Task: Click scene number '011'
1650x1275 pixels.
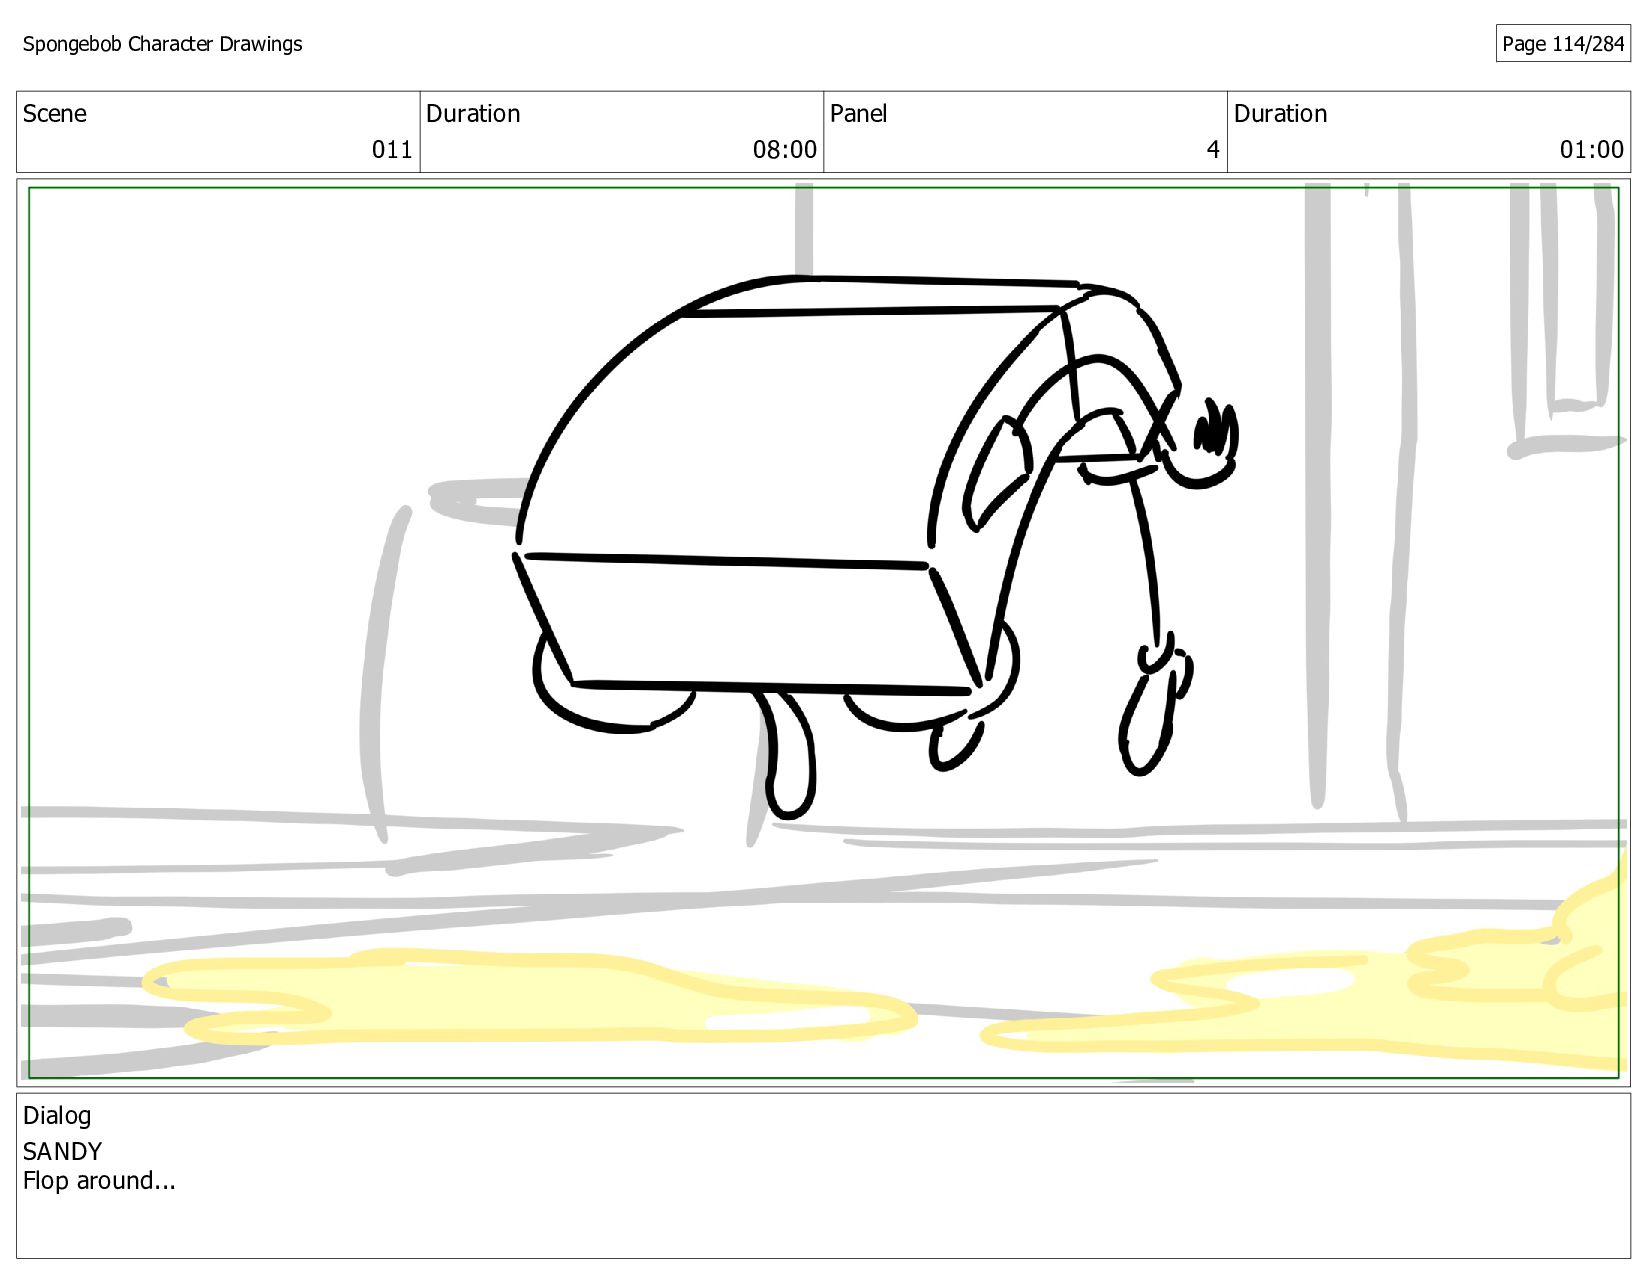Action: coord(392,150)
